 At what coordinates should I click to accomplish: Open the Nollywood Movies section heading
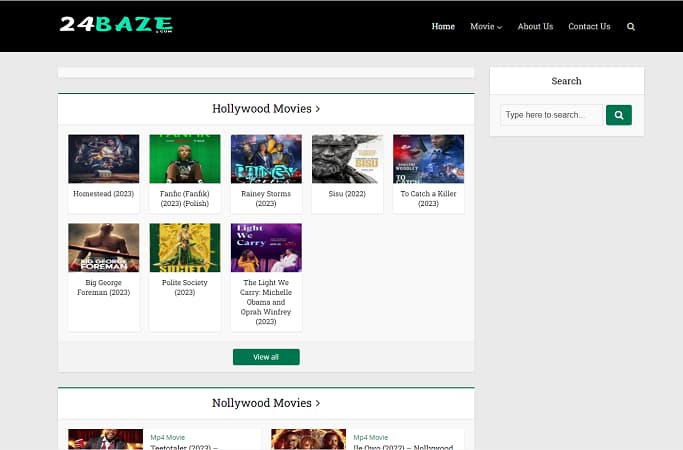266,403
